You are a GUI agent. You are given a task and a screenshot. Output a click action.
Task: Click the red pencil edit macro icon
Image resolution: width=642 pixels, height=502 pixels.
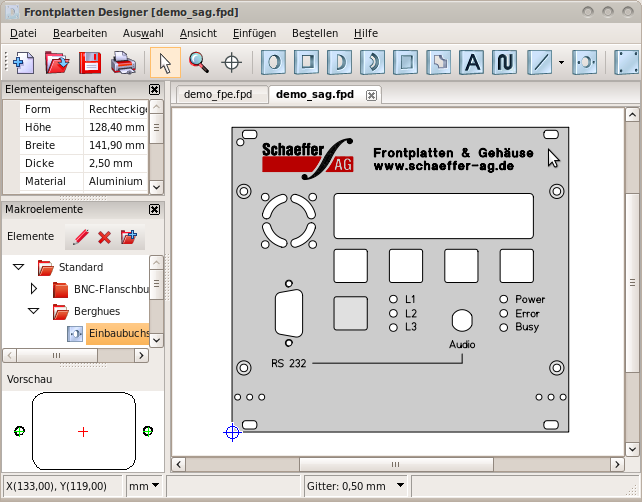tap(81, 237)
